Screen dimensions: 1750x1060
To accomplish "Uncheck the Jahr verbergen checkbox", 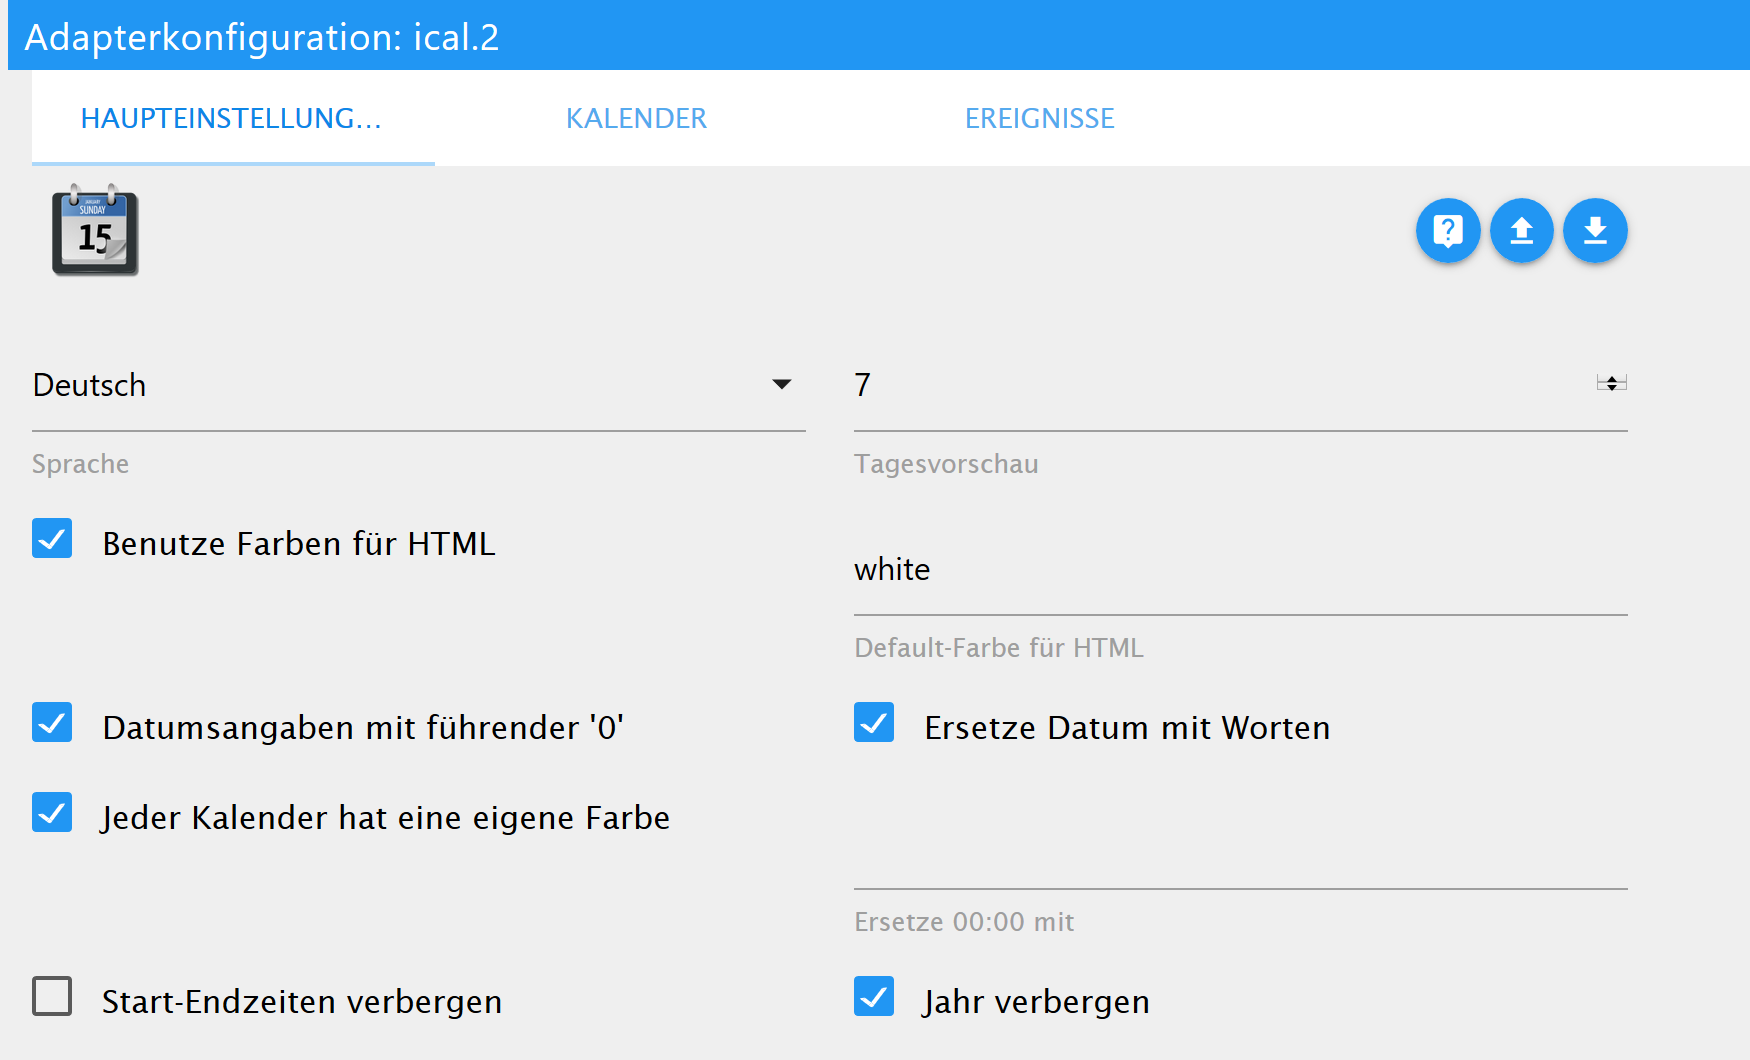I will tap(874, 997).
